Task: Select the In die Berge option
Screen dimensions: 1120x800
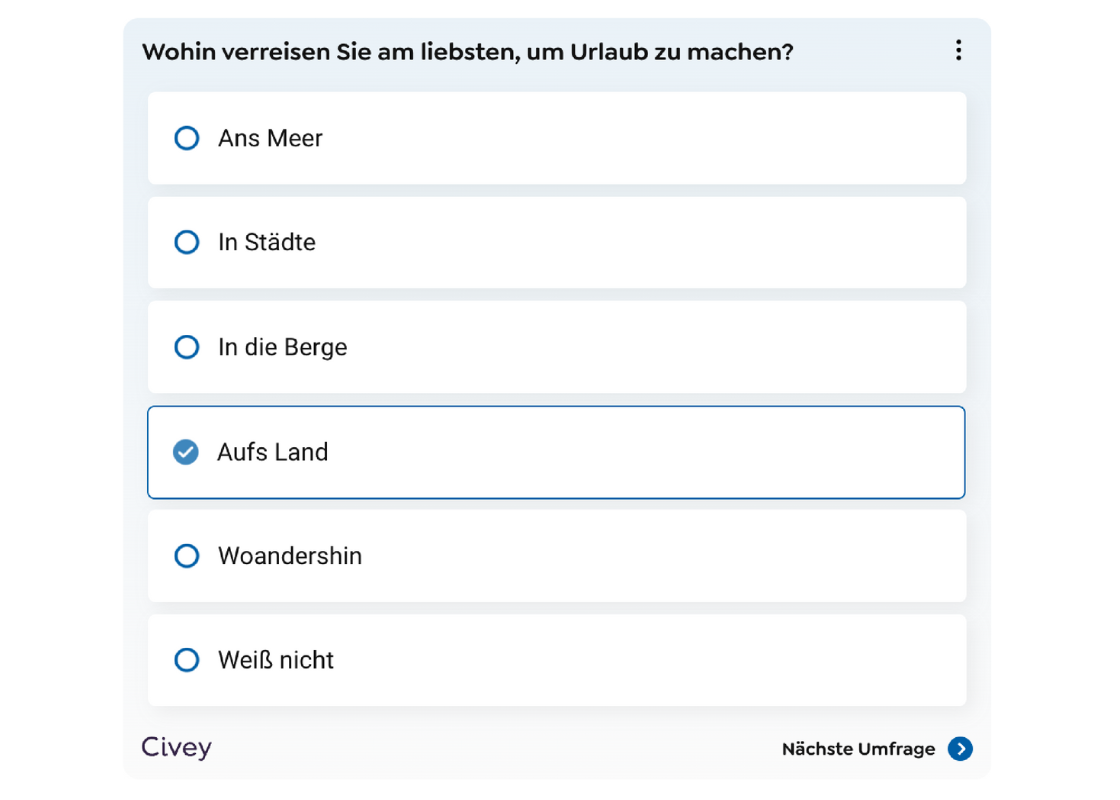Action: click(186, 347)
